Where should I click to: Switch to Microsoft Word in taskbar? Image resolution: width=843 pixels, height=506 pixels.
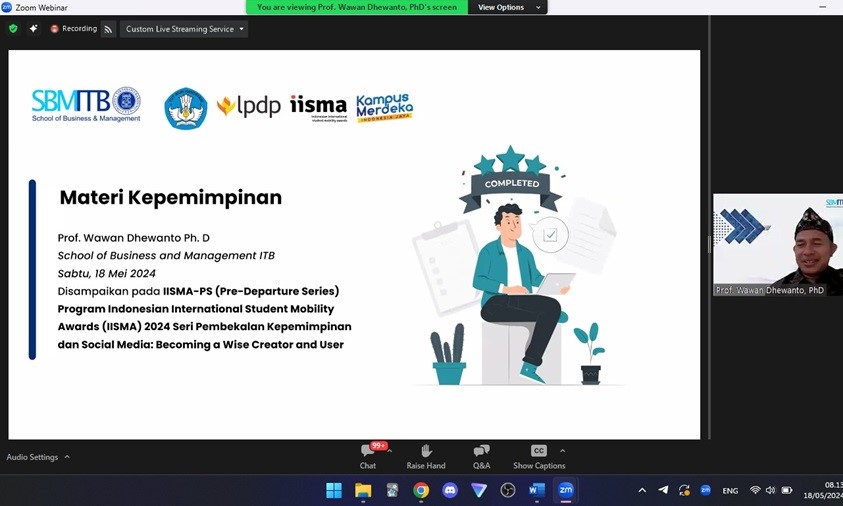[x=537, y=490]
